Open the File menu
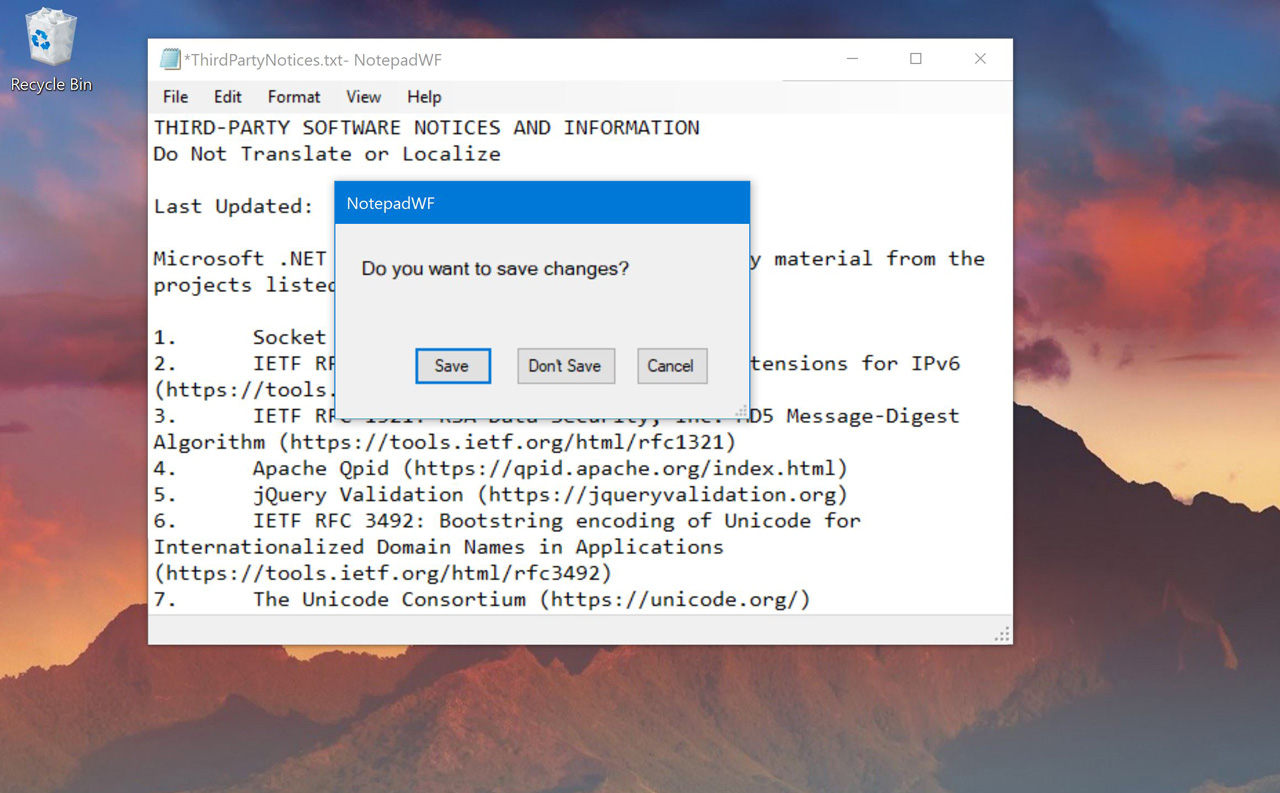This screenshot has width=1280, height=793. coord(175,97)
